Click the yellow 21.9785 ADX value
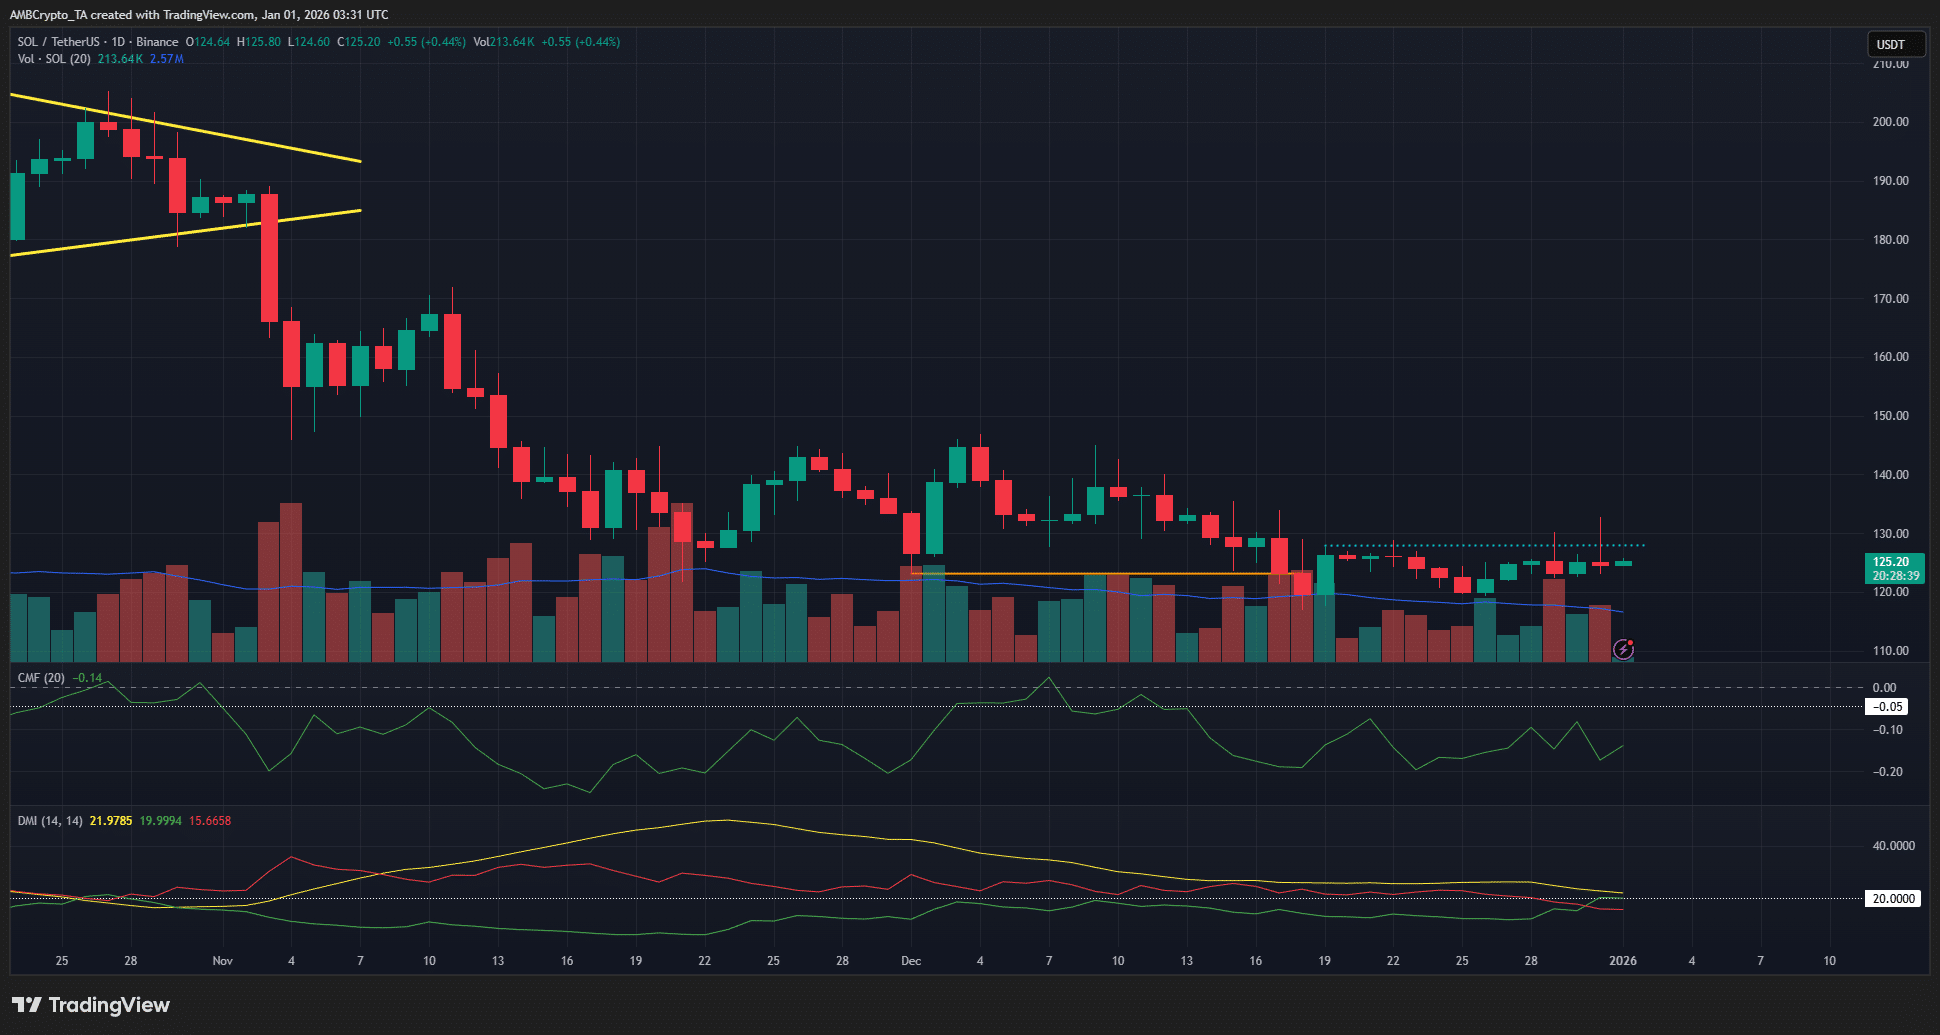Screen dimensions: 1940x1035 tap(111, 821)
